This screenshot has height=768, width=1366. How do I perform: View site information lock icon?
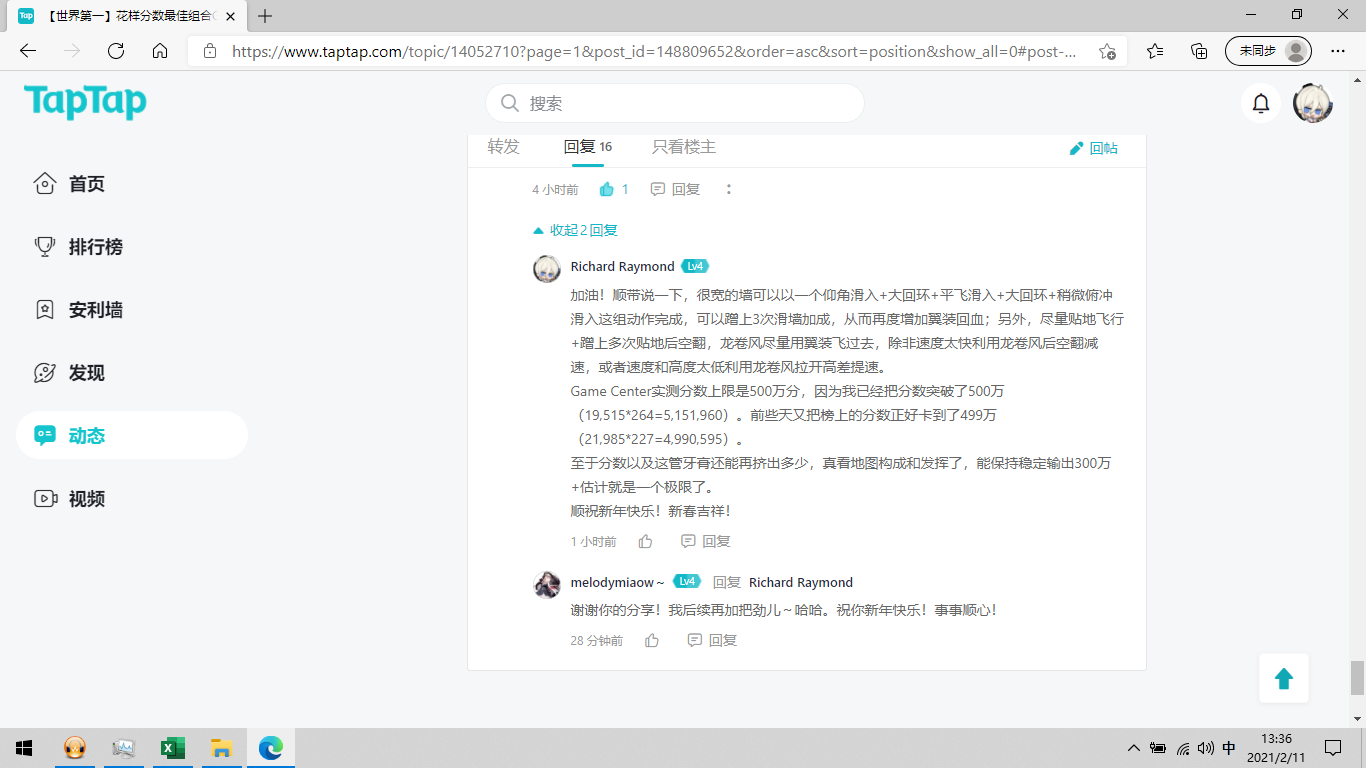coord(209,51)
